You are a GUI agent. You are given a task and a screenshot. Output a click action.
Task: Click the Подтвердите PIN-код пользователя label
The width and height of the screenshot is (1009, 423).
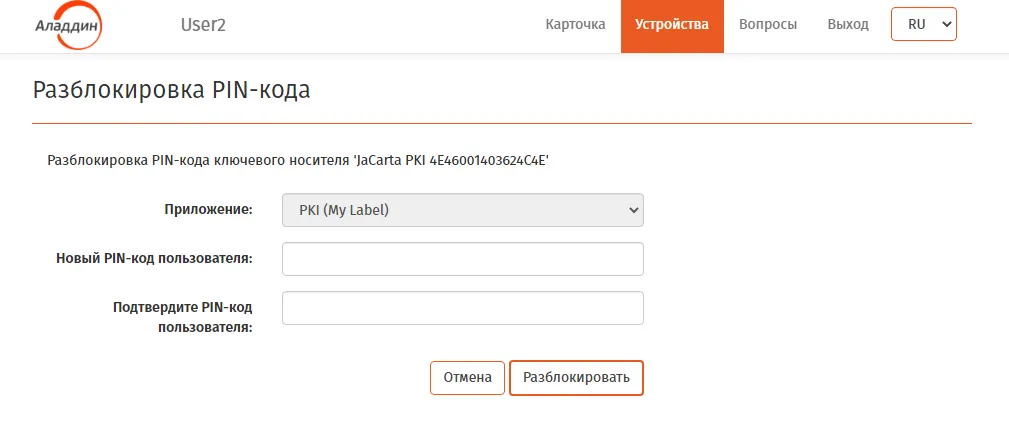(183, 317)
